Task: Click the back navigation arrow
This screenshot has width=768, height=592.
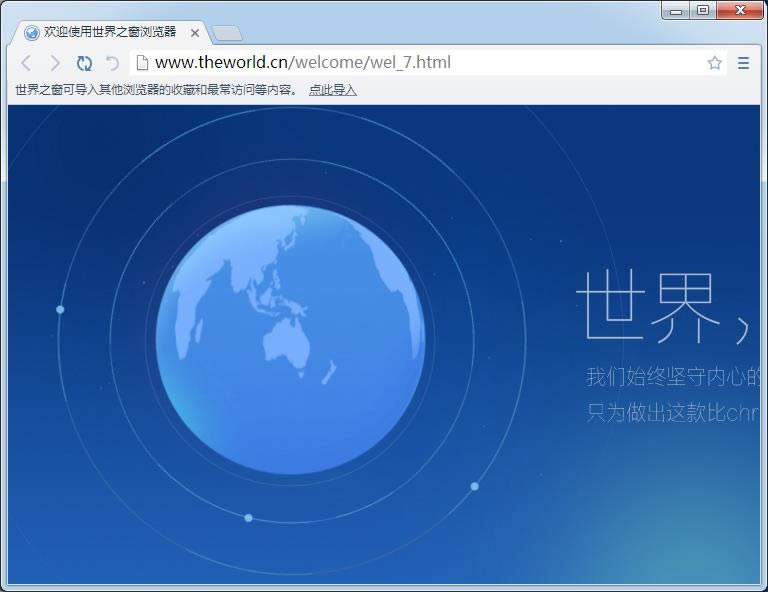Action: point(26,63)
